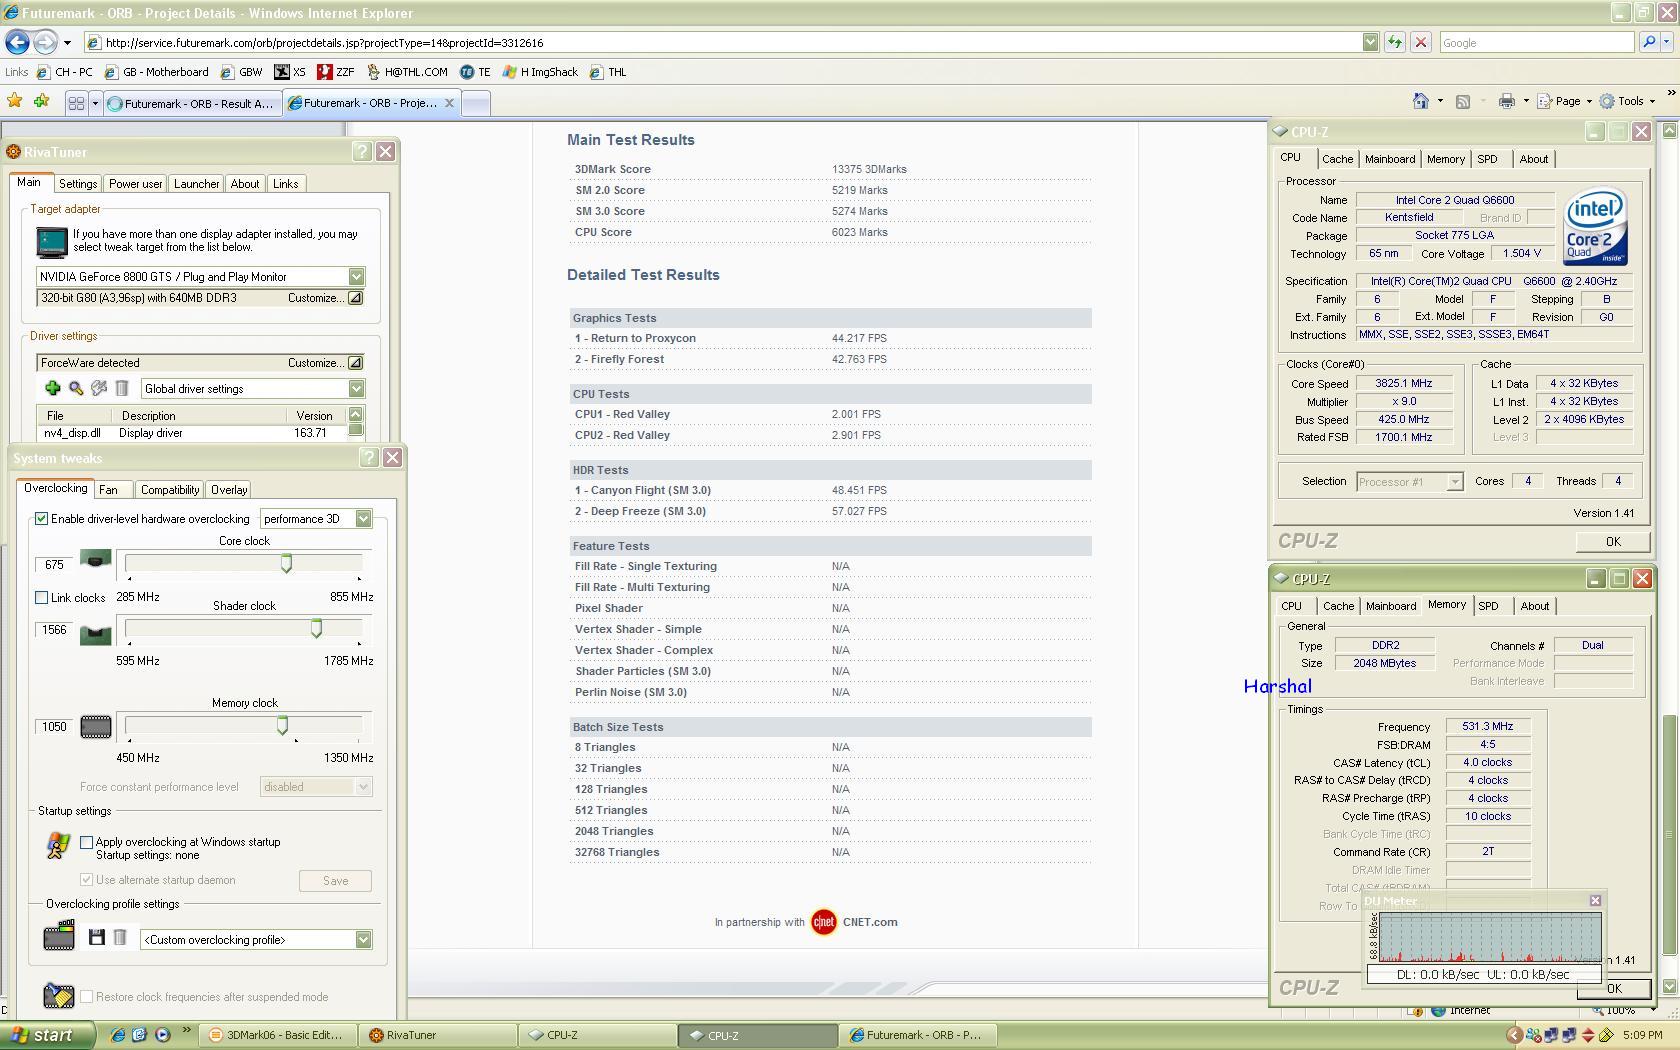Go back in Internet Explorer
The width and height of the screenshot is (1680, 1050).
tap(17, 42)
